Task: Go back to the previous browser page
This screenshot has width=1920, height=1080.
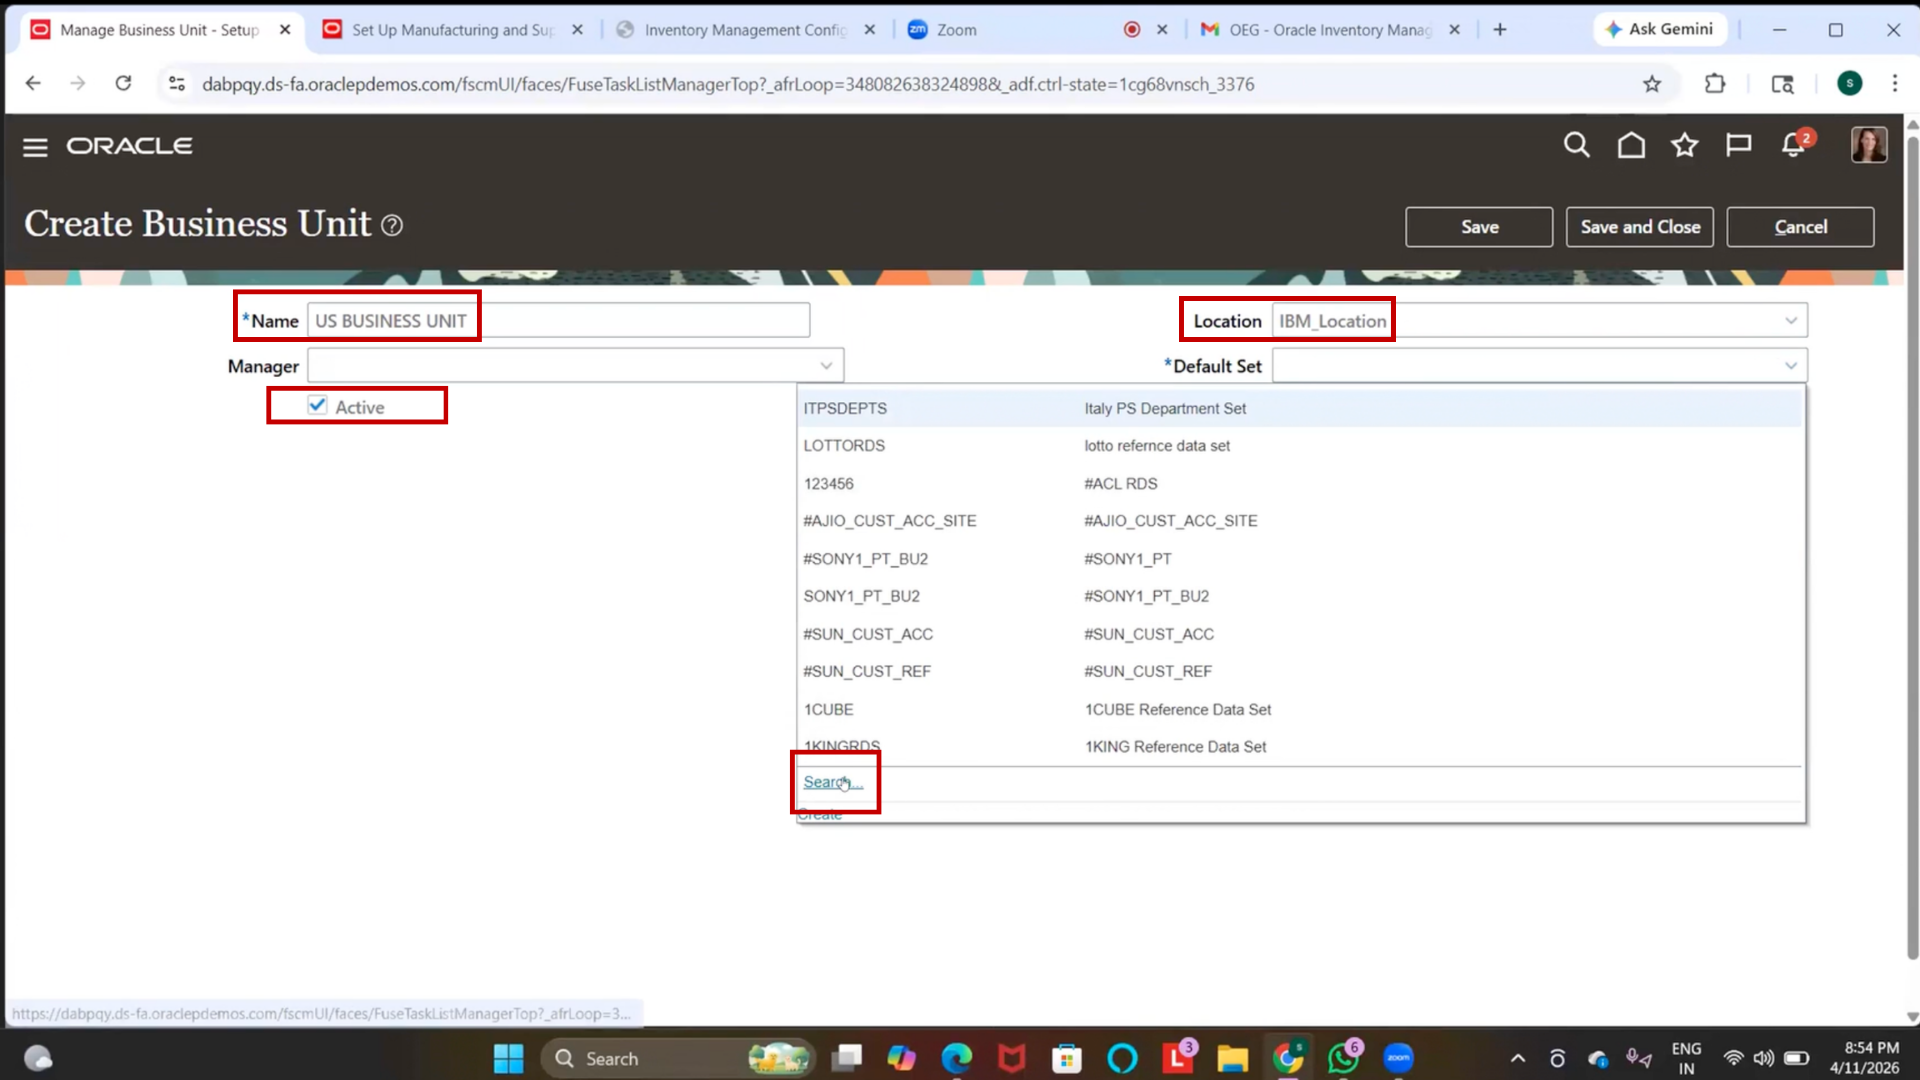Action: tap(33, 83)
